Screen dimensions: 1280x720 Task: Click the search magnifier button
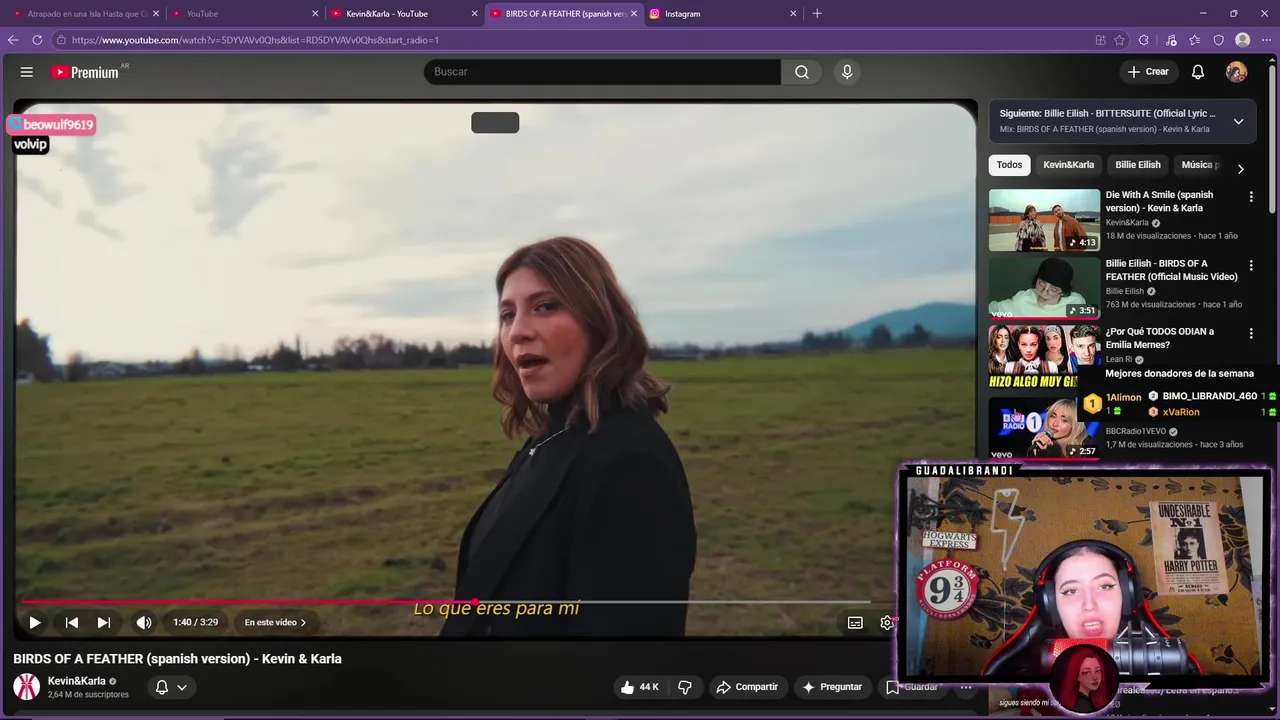[x=802, y=72]
